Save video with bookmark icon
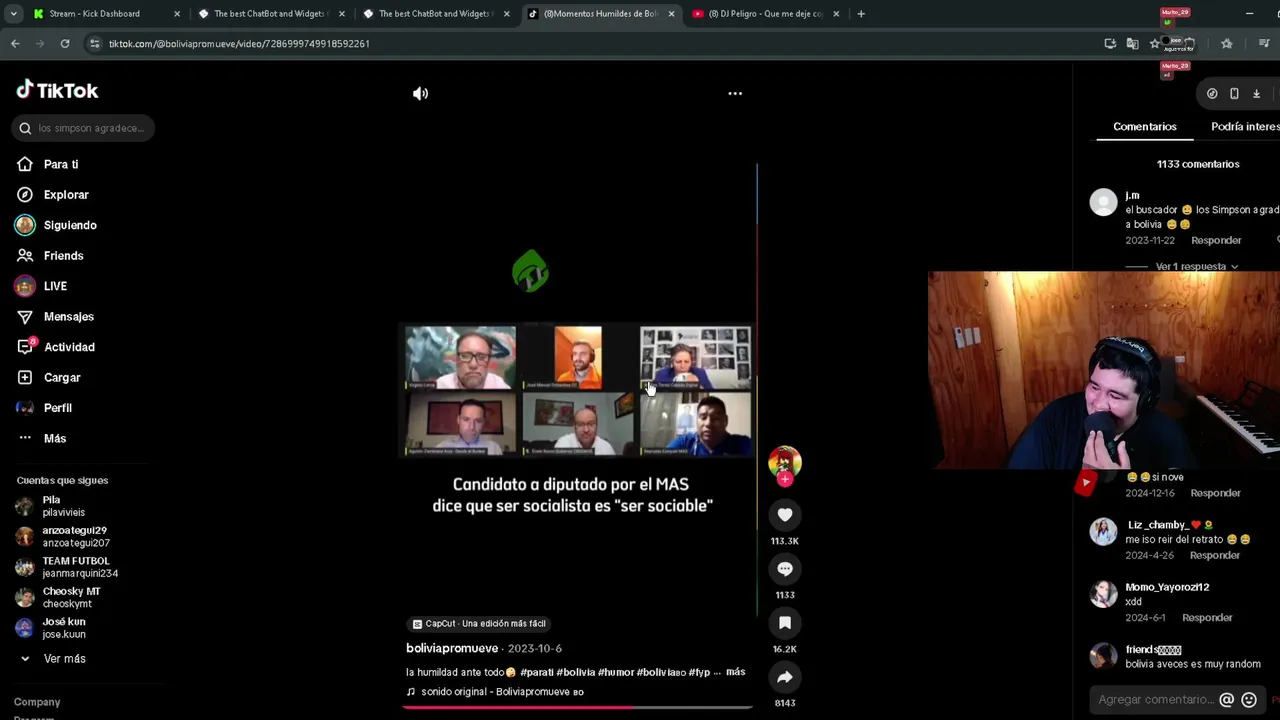 (x=785, y=623)
